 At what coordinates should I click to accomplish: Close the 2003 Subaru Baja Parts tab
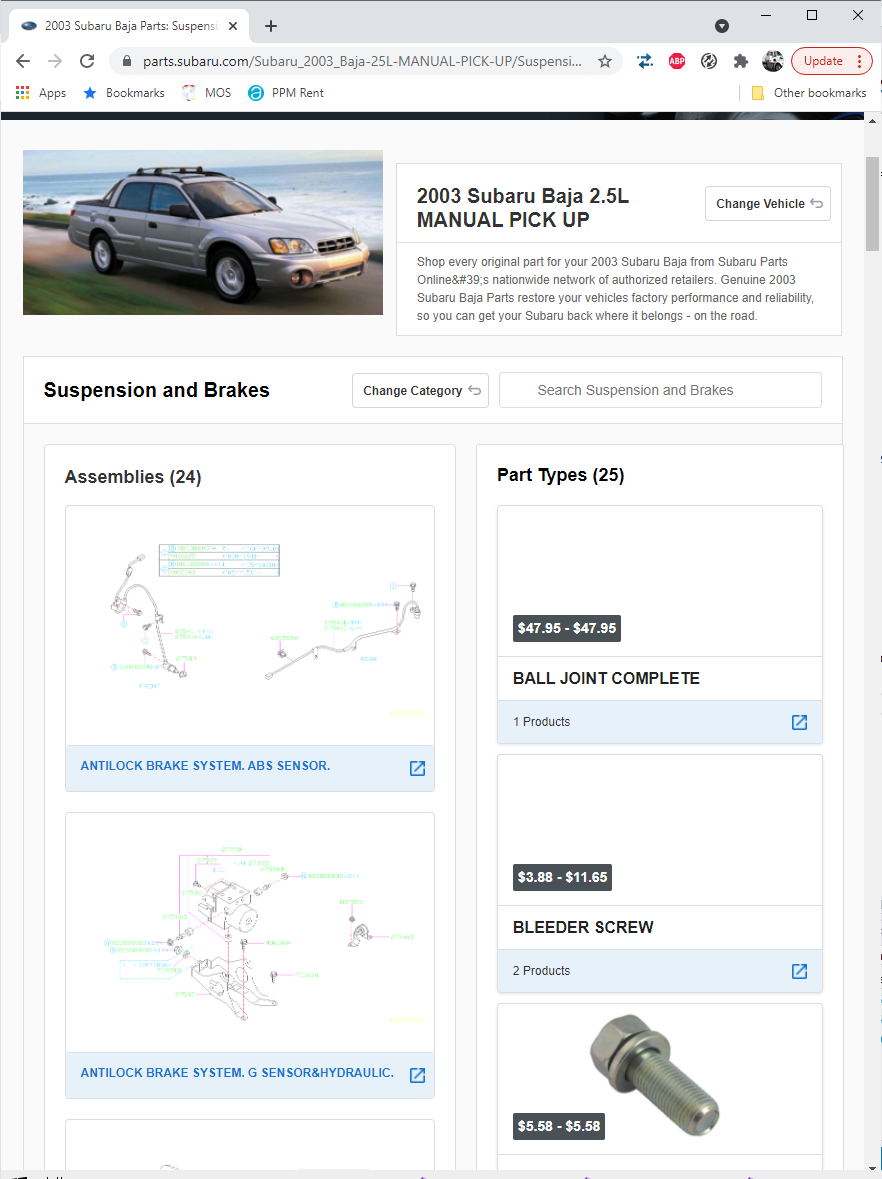[233, 26]
